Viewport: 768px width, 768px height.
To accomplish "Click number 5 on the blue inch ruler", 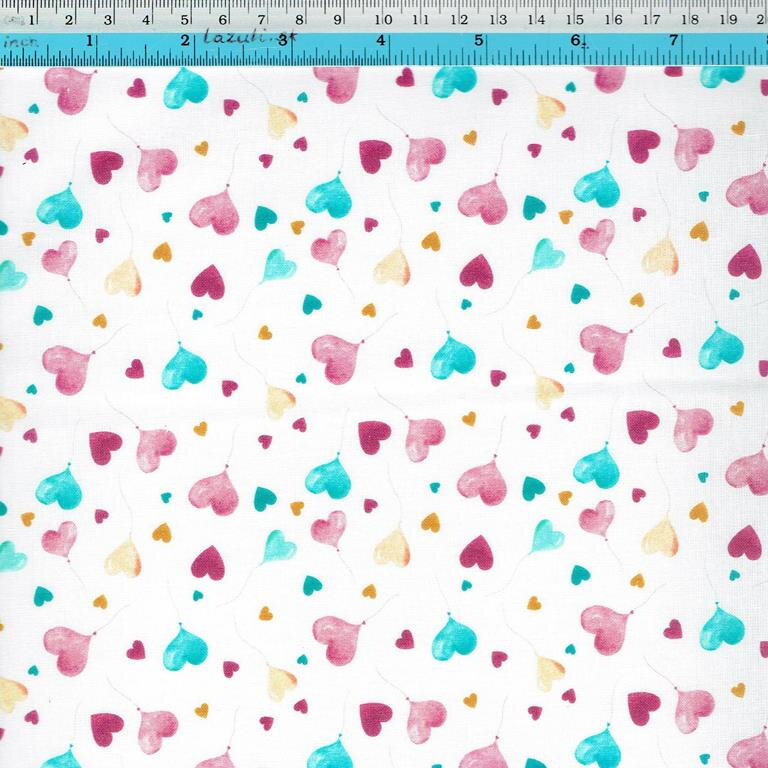I will click(479, 40).
